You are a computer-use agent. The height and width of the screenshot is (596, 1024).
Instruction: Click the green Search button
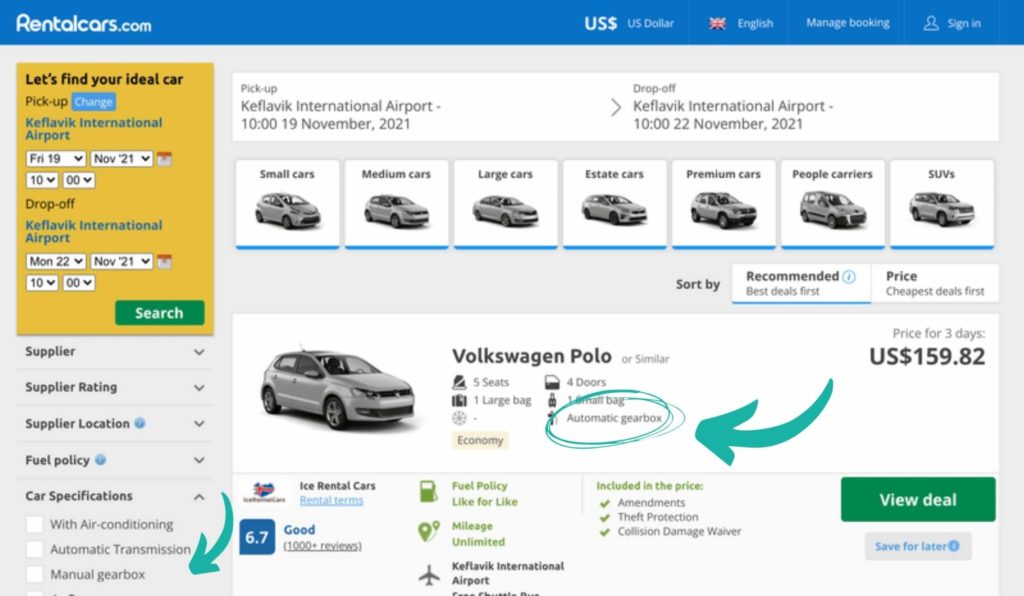pyautogui.click(x=159, y=313)
